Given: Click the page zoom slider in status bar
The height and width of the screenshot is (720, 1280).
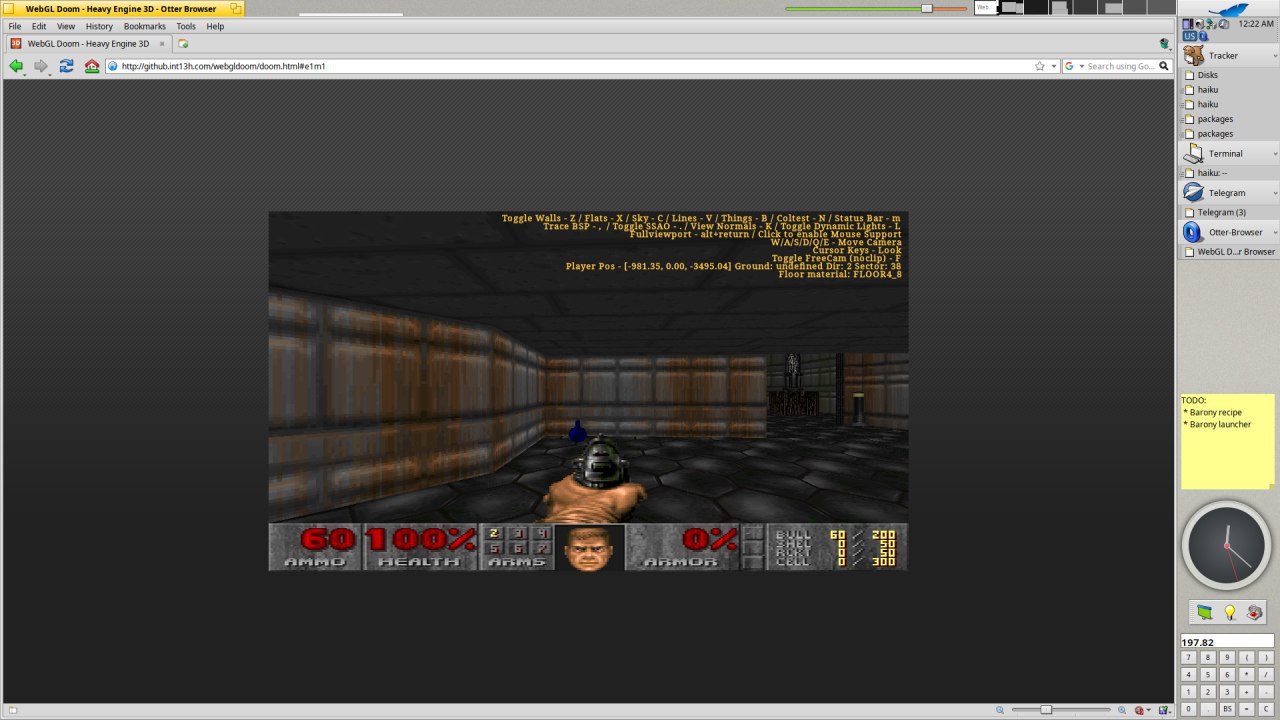Looking at the screenshot, I should pyautogui.click(x=1061, y=710).
